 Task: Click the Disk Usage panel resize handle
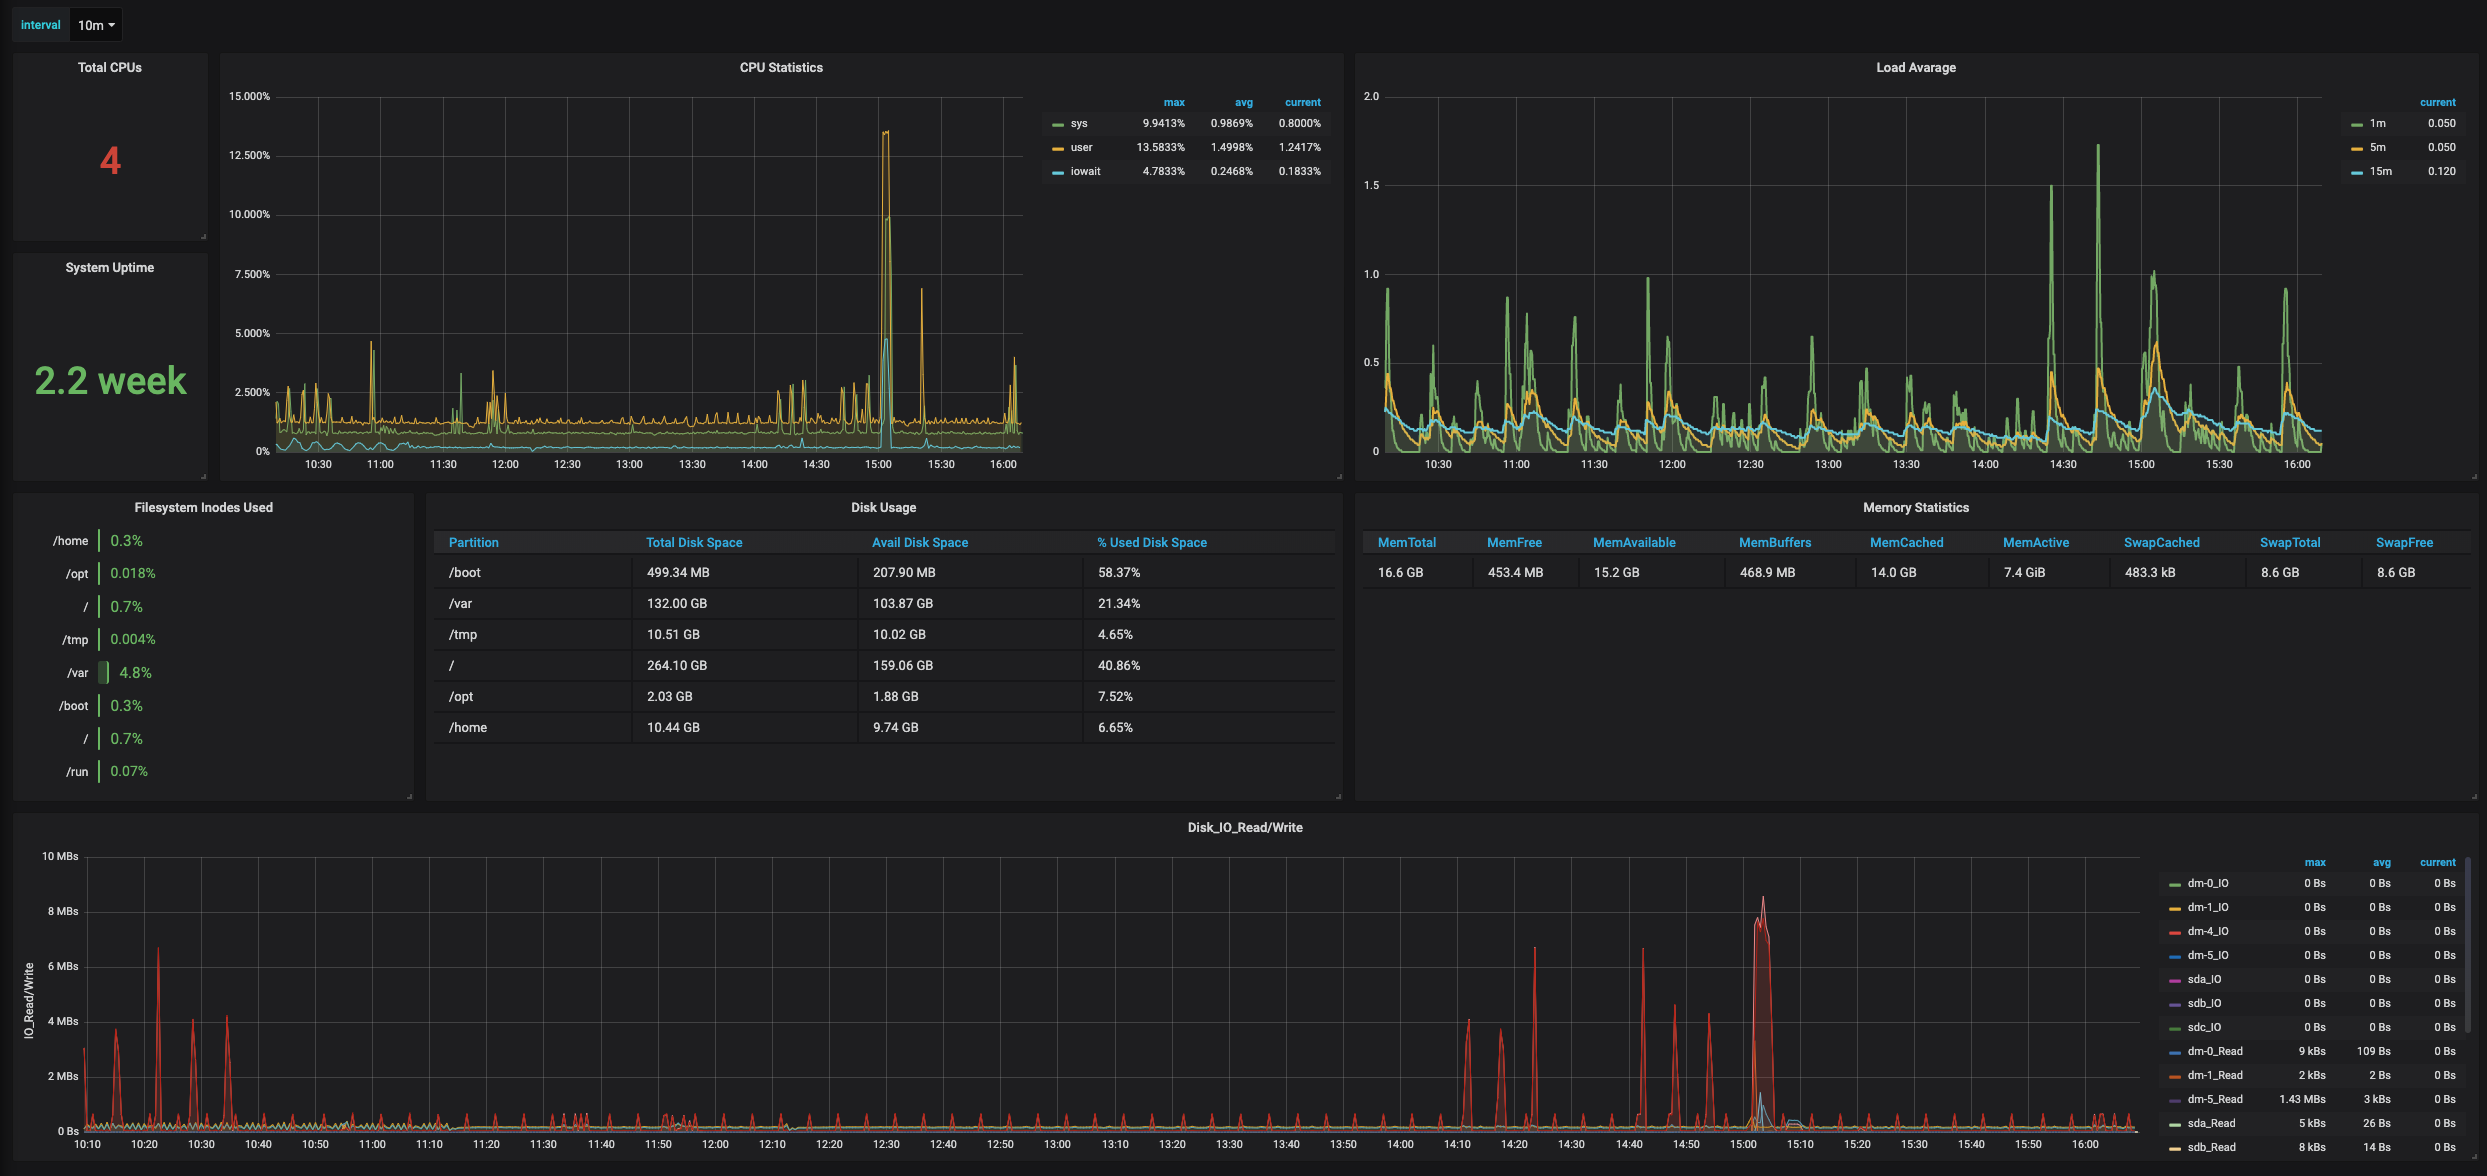(x=1338, y=796)
